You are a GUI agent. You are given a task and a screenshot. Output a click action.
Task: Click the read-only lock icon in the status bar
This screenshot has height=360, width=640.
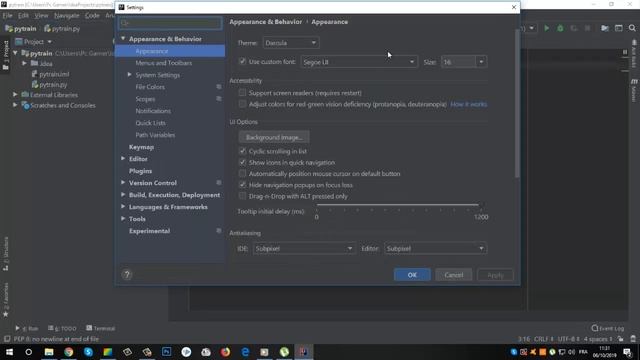[621, 339]
